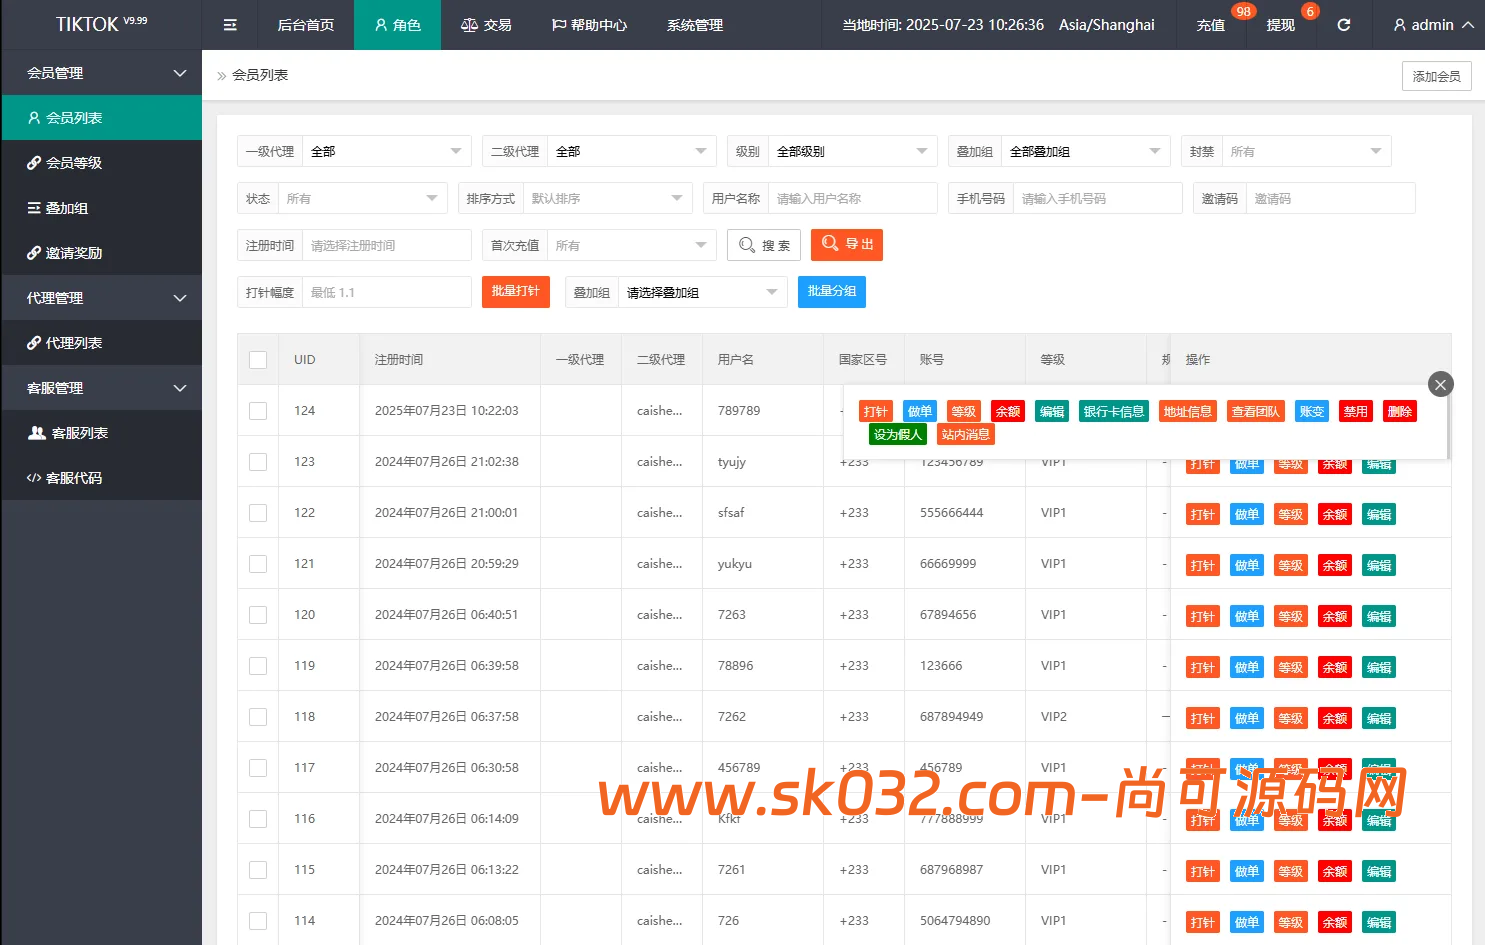Screen dimensions: 1485x945
Task: Open 充值 recharge icon with badge 98
Action: tap(1211, 25)
